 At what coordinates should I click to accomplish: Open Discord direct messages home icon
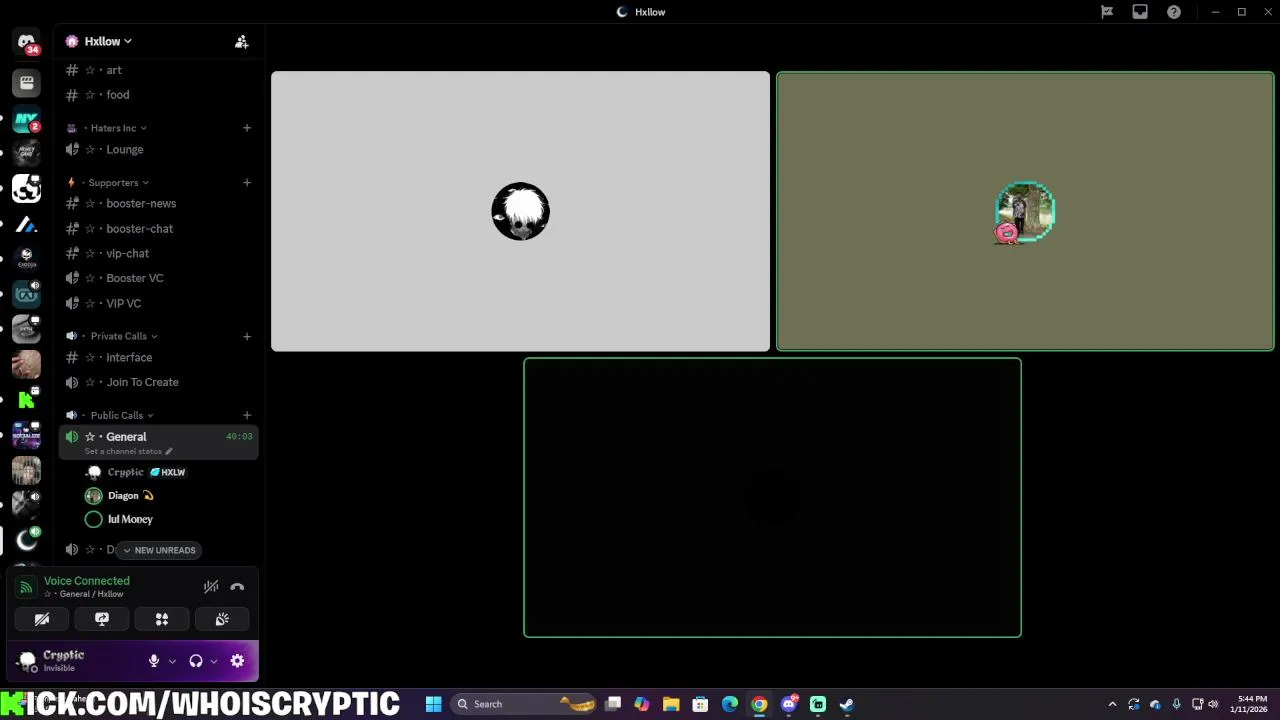point(27,42)
